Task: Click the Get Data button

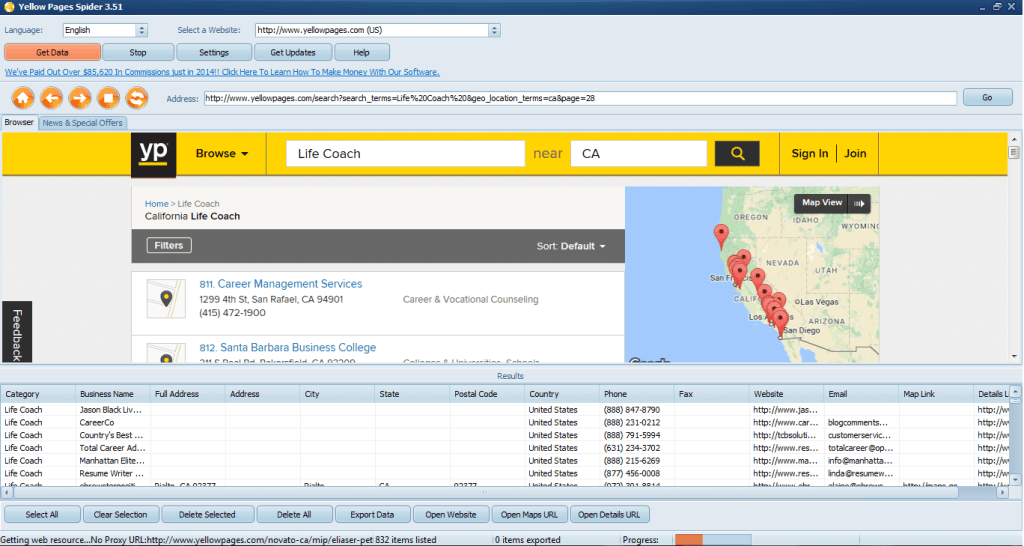Action: coord(52,52)
